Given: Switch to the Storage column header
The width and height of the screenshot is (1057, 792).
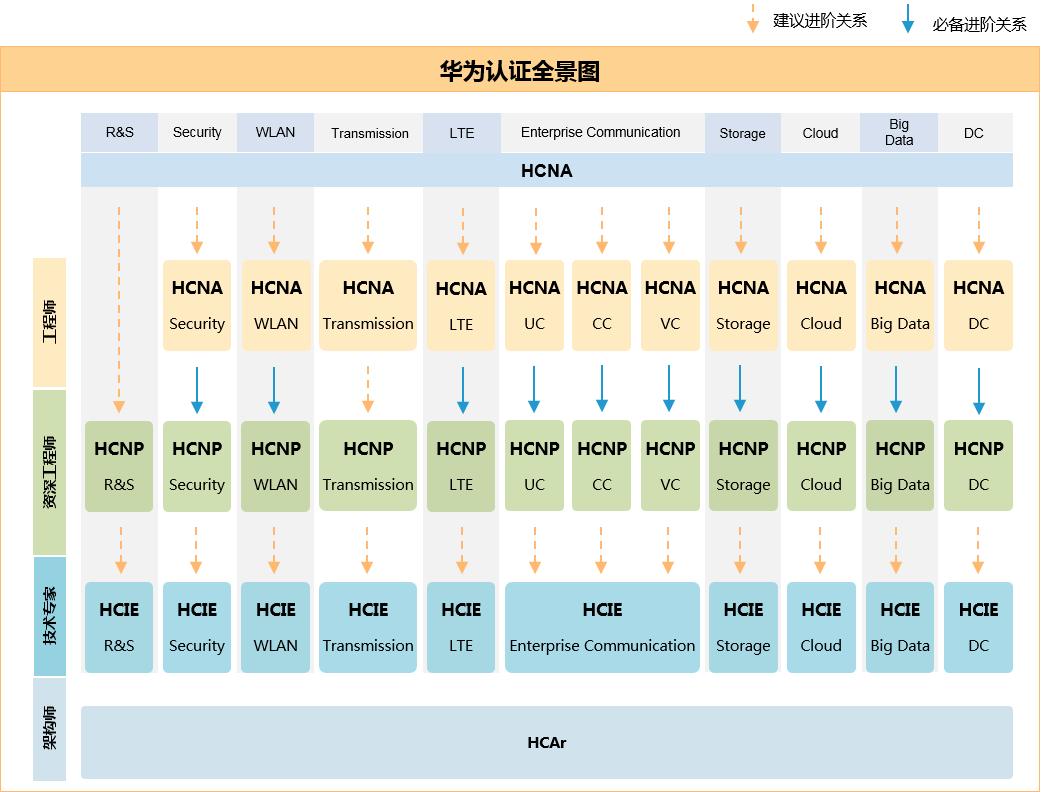Looking at the screenshot, I should tap(742, 132).
